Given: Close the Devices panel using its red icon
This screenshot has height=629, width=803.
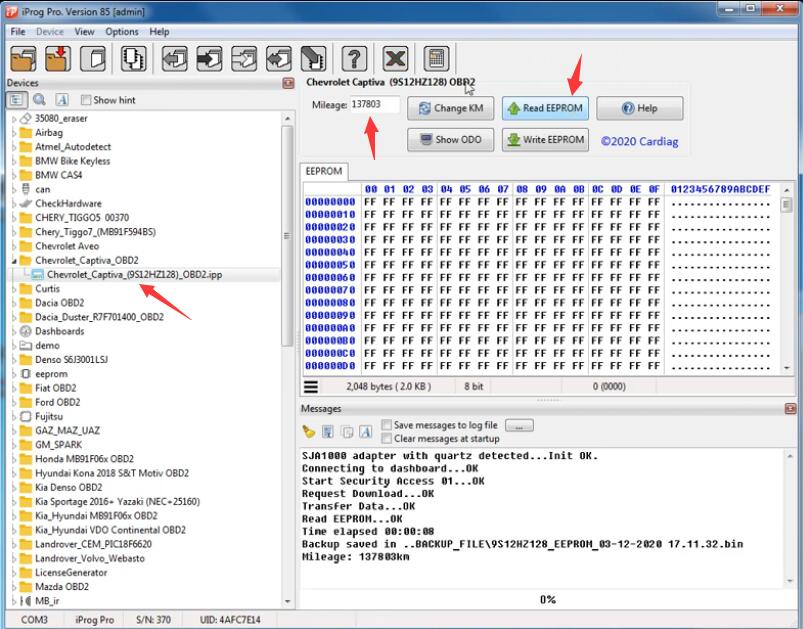Looking at the screenshot, I should (x=288, y=83).
